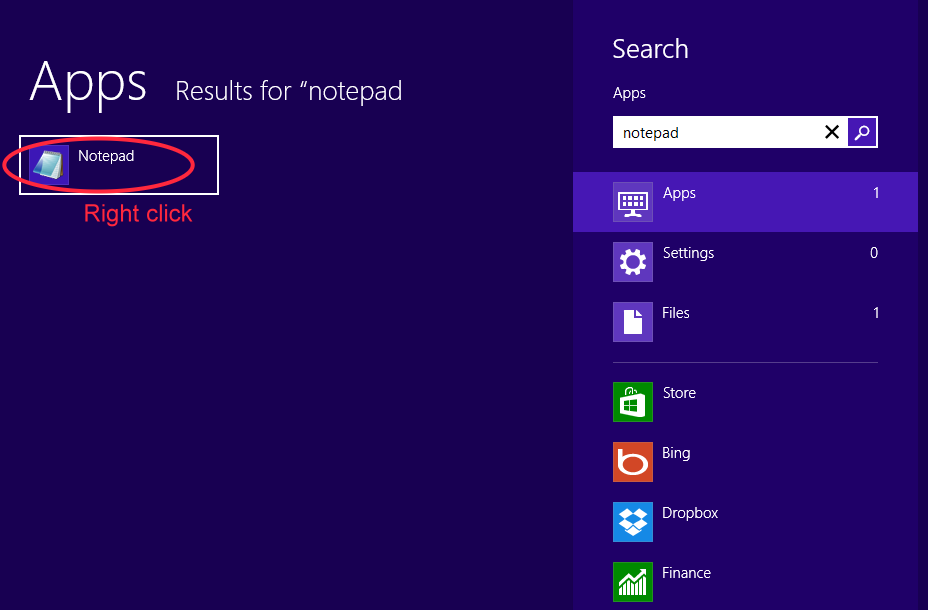
Task: Click the Apps results page title
Action: 87,85
